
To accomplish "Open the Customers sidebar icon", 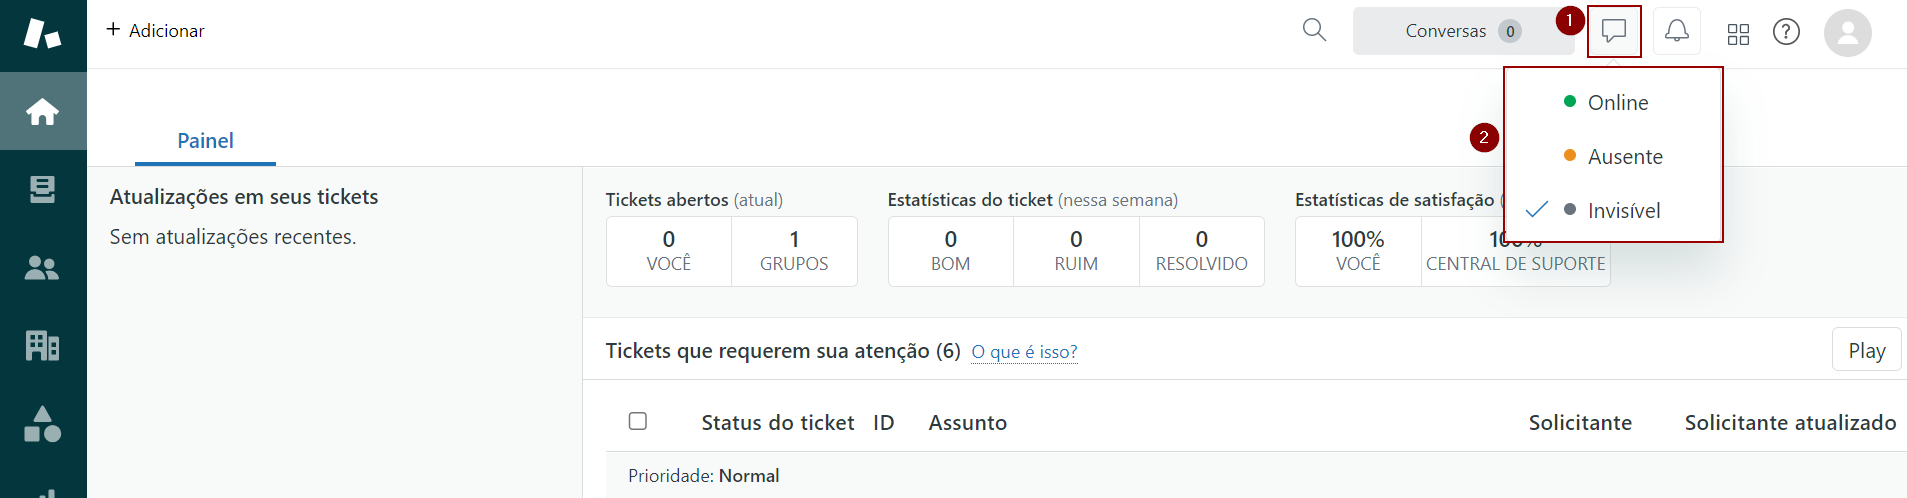I will coord(42,268).
